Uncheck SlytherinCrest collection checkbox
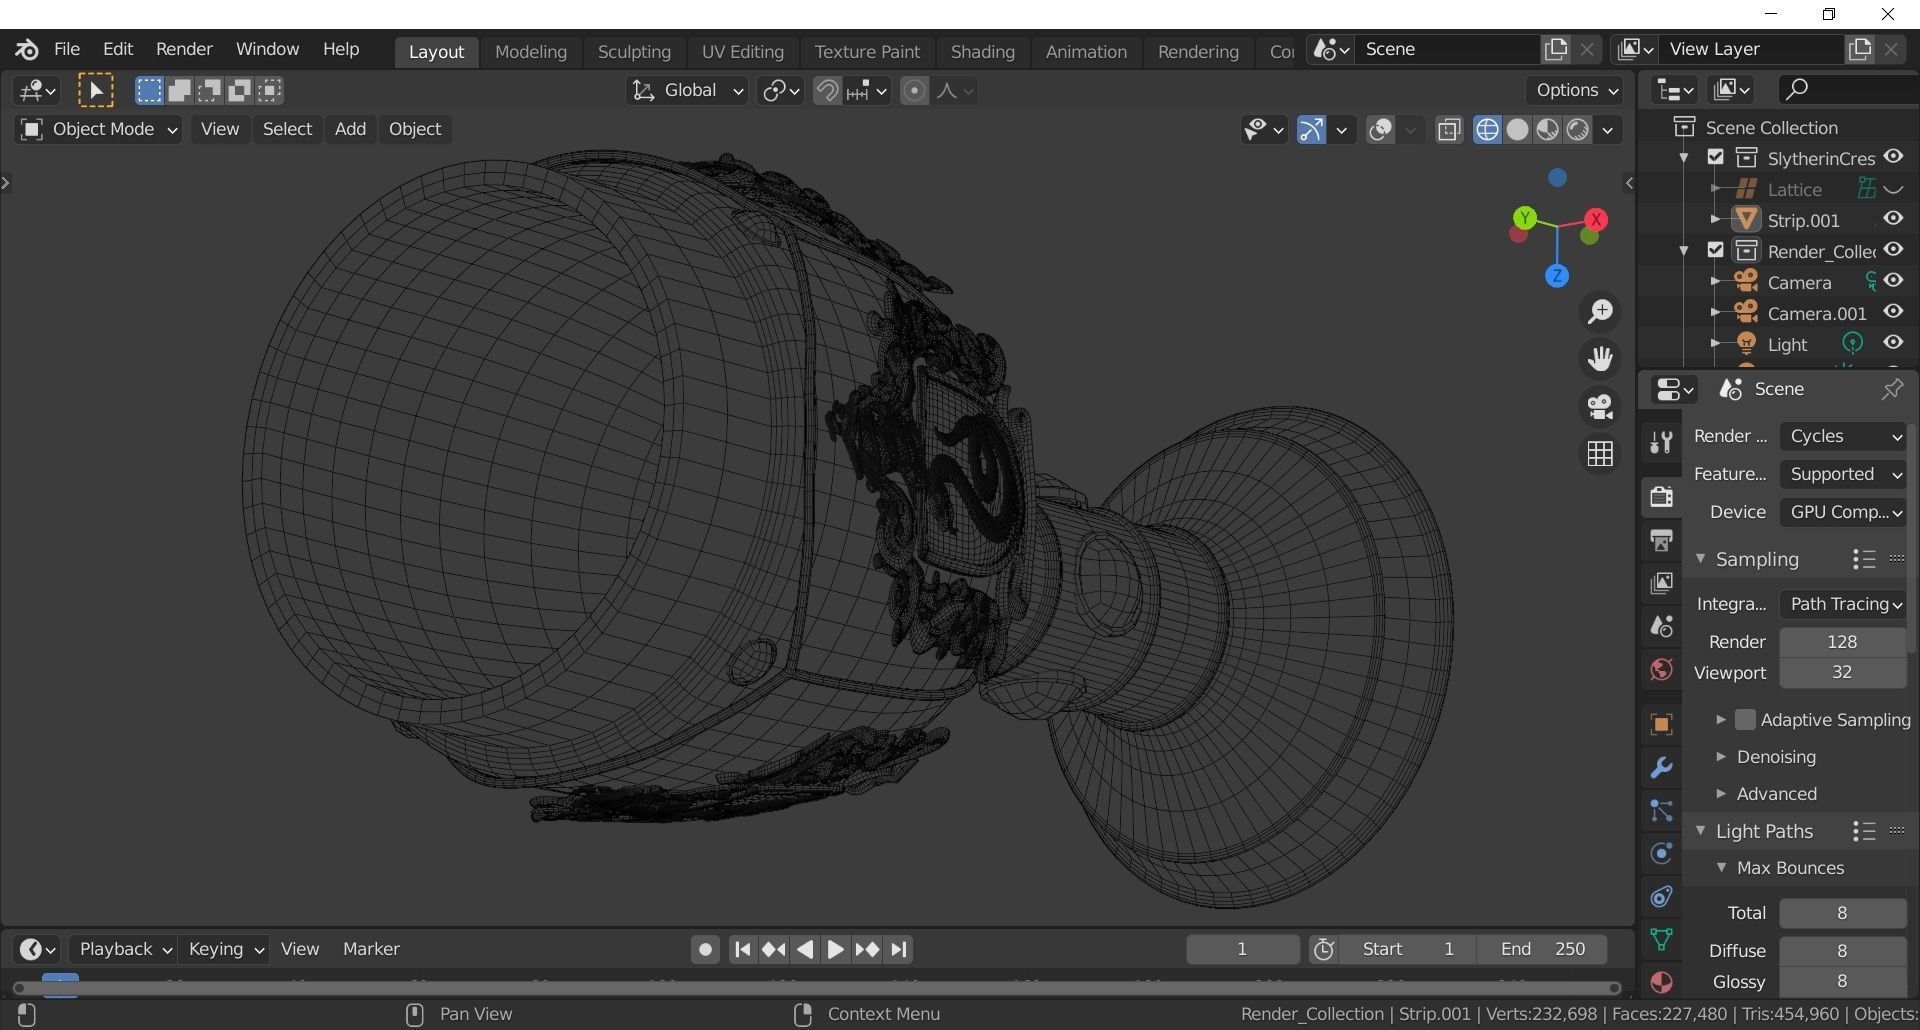1920x1030 pixels. [x=1716, y=157]
